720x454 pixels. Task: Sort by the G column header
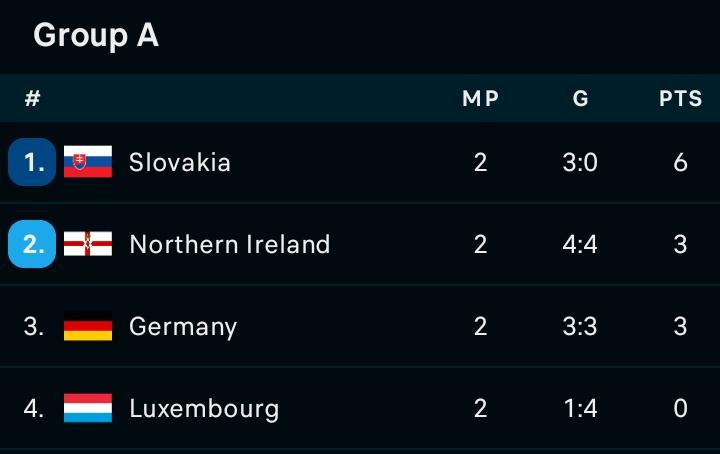pos(580,98)
